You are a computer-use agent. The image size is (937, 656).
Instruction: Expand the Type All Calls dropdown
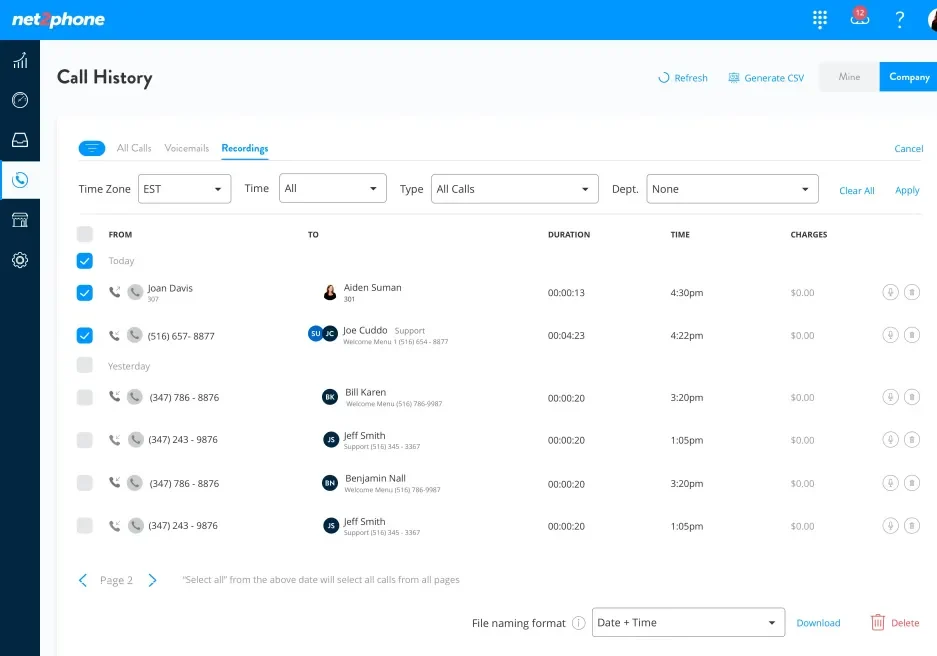point(514,189)
